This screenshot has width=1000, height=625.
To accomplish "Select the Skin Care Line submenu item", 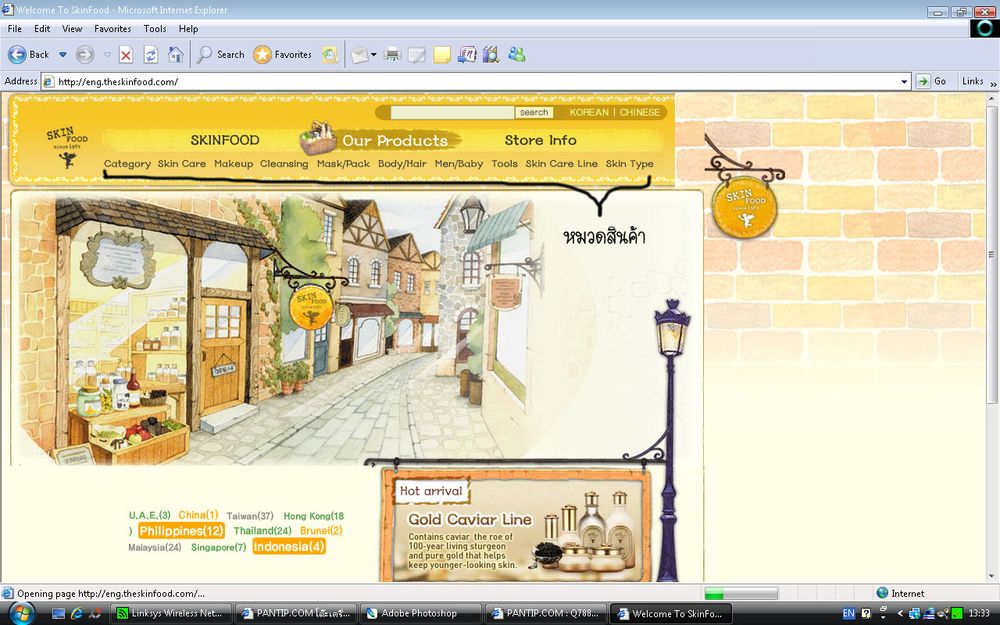I will click(x=561, y=164).
